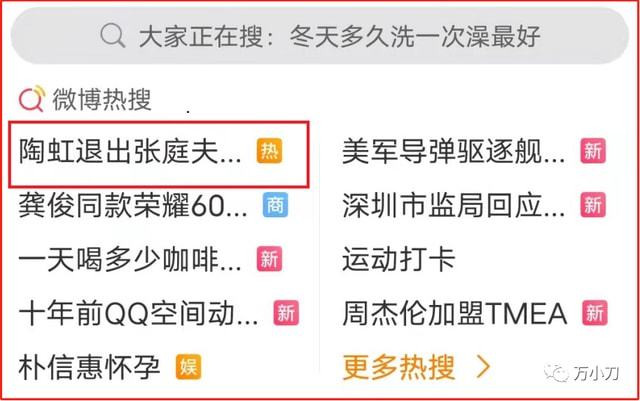Open the 周杰伦加盟TMEA trending topic

(x=455, y=314)
